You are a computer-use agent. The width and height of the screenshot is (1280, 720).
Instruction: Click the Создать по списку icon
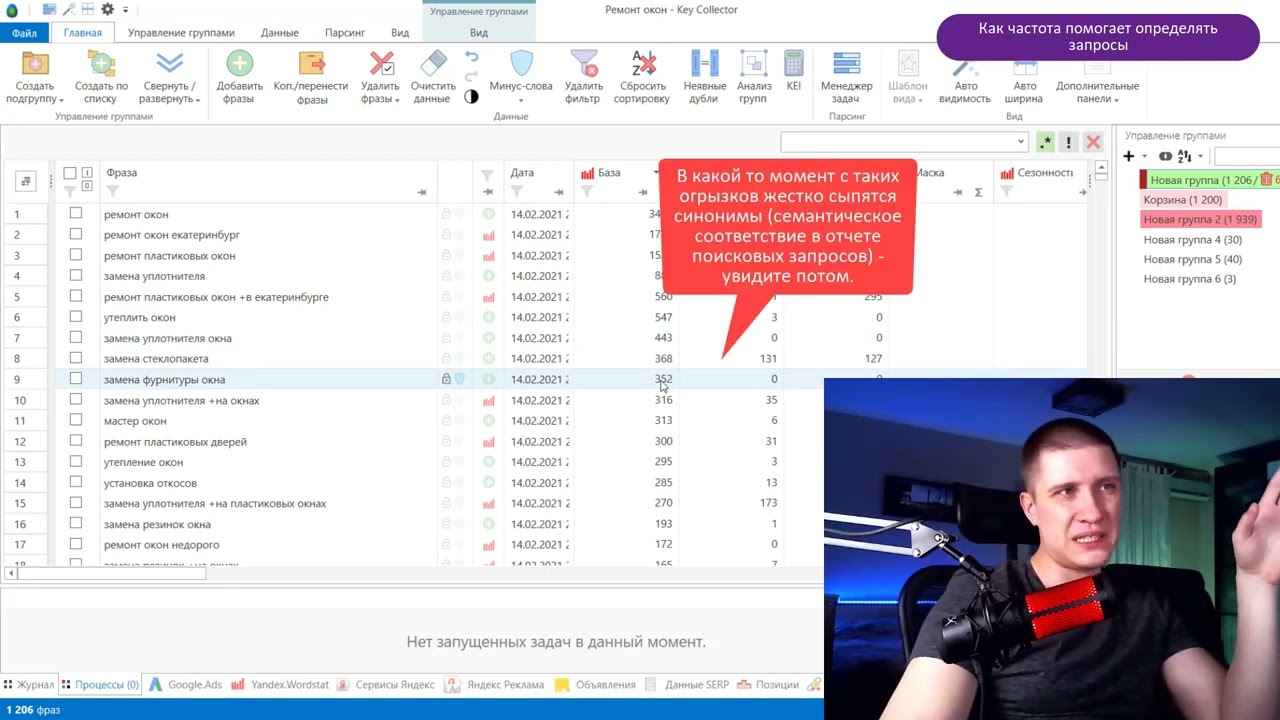pos(101,64)
